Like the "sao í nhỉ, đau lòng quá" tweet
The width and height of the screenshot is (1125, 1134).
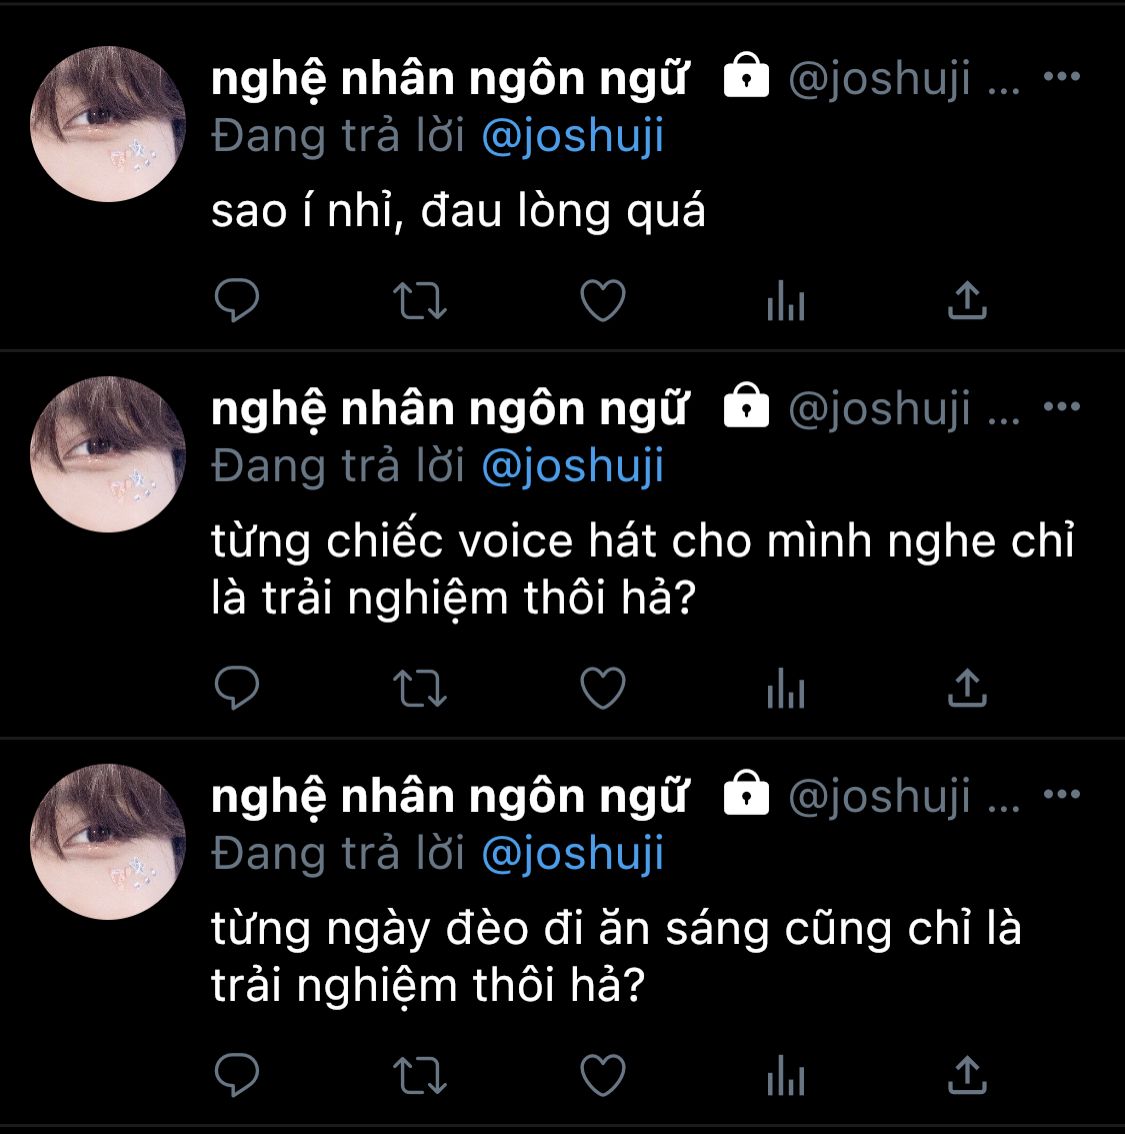603,300
